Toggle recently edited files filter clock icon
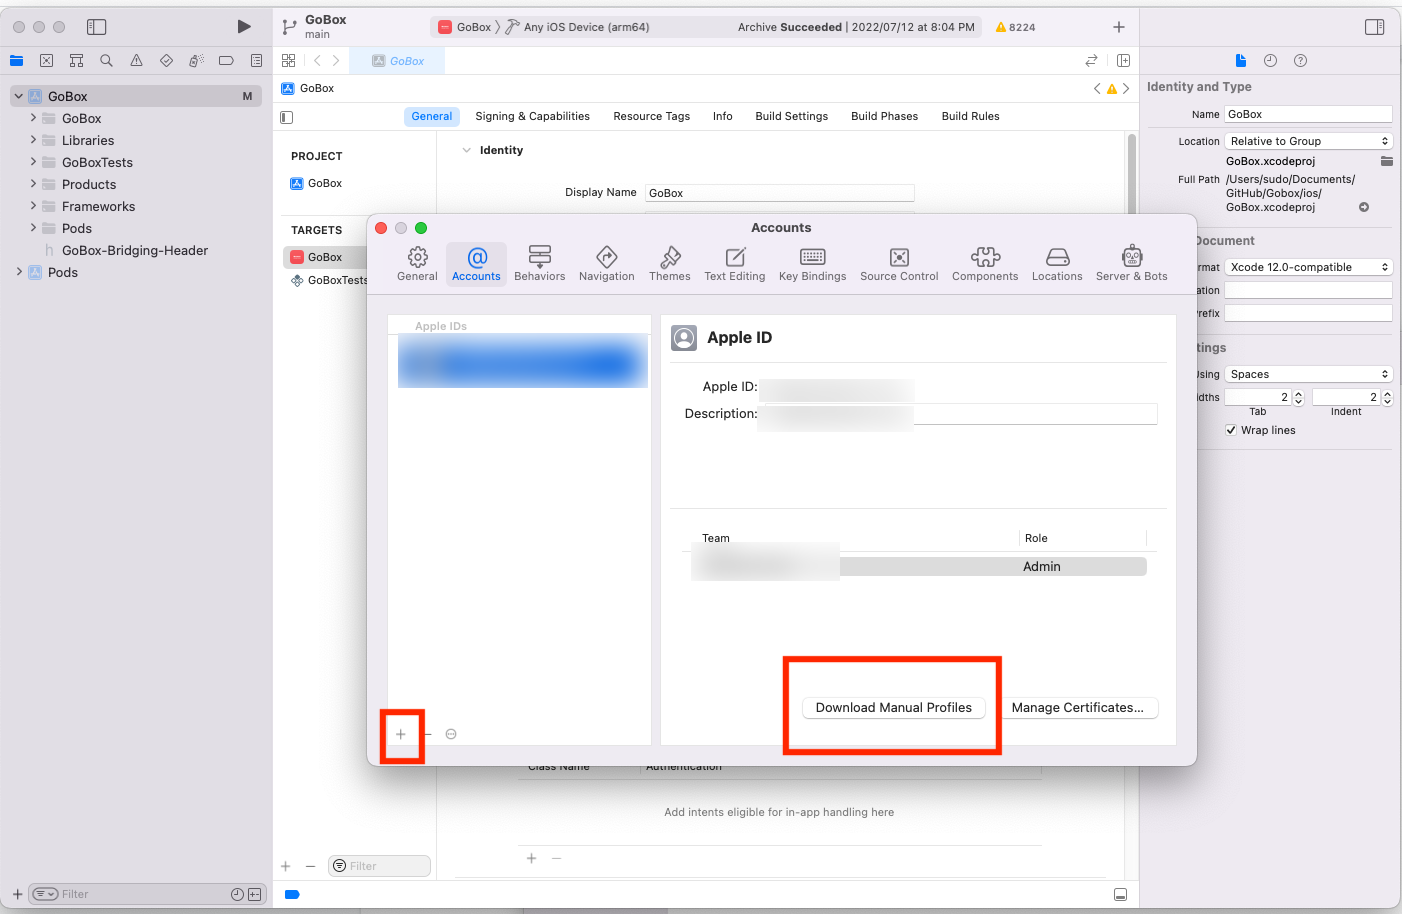Screen dimensions: 1402x914 pyautogui.click(x=237, y=894)
